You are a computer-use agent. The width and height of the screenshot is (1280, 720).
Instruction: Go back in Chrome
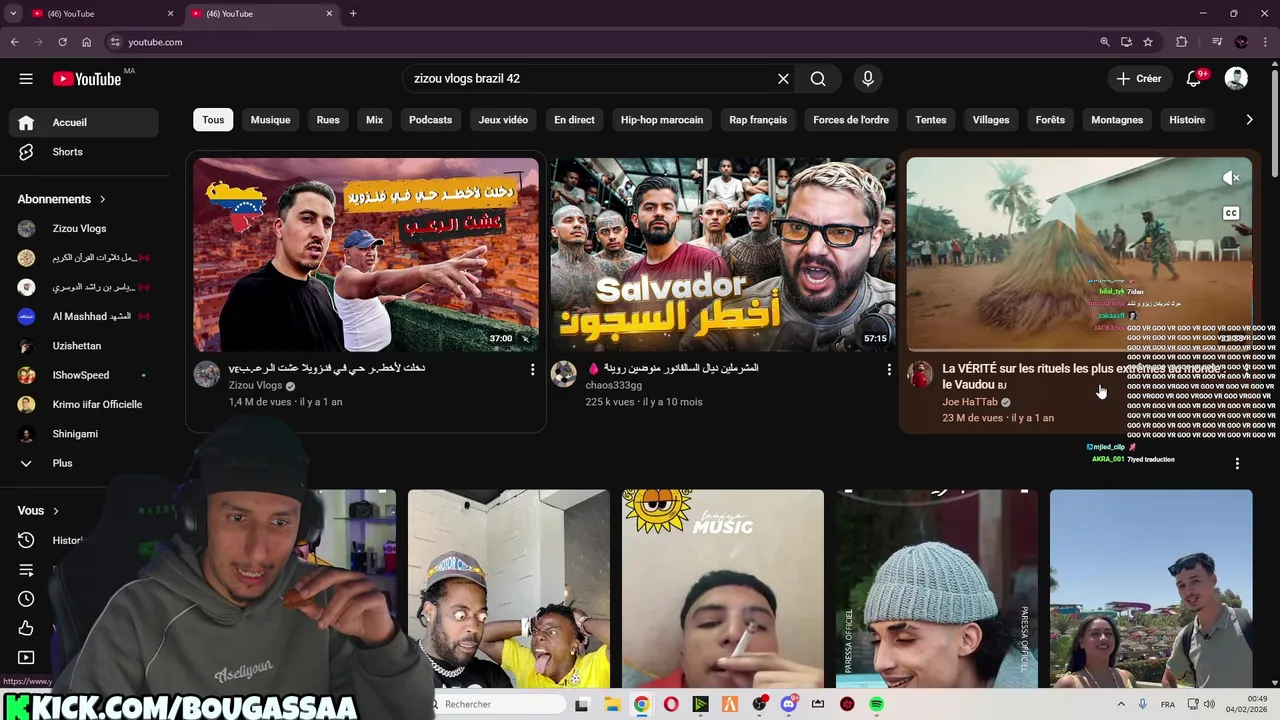[14, 42]
